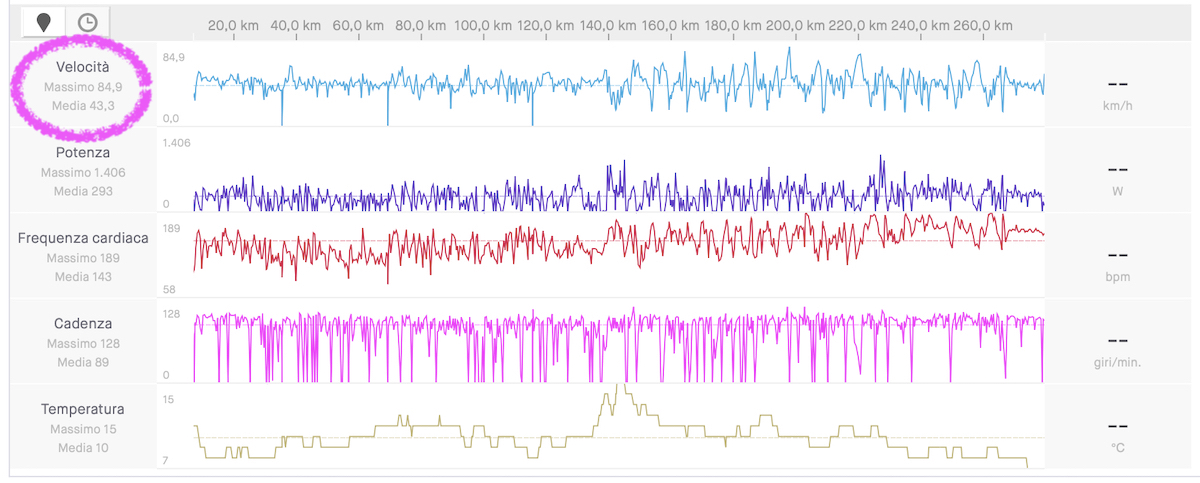The height and width of the screenshot is (483, 1200).
Task: Select the Cadenza metric label
Action: [x=83, y=324]
